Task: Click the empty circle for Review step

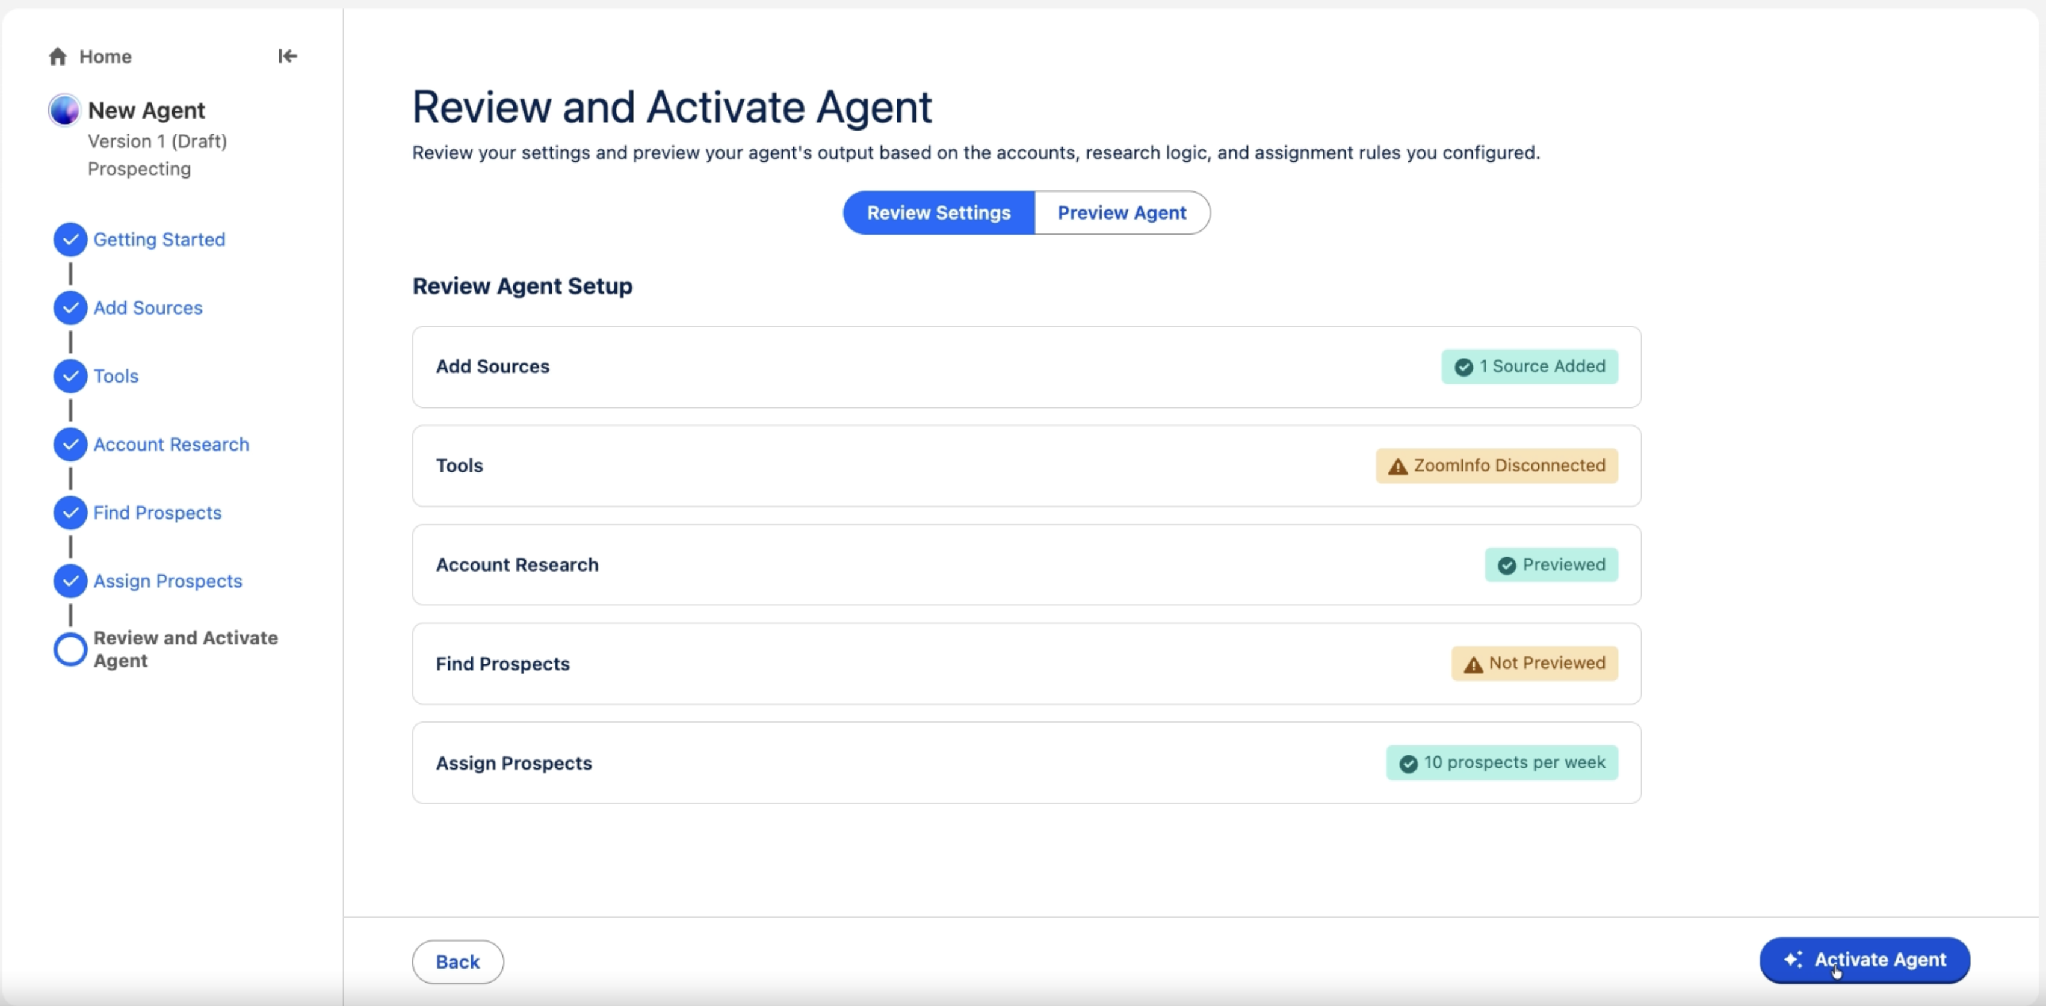Action: tap(70, 650)
